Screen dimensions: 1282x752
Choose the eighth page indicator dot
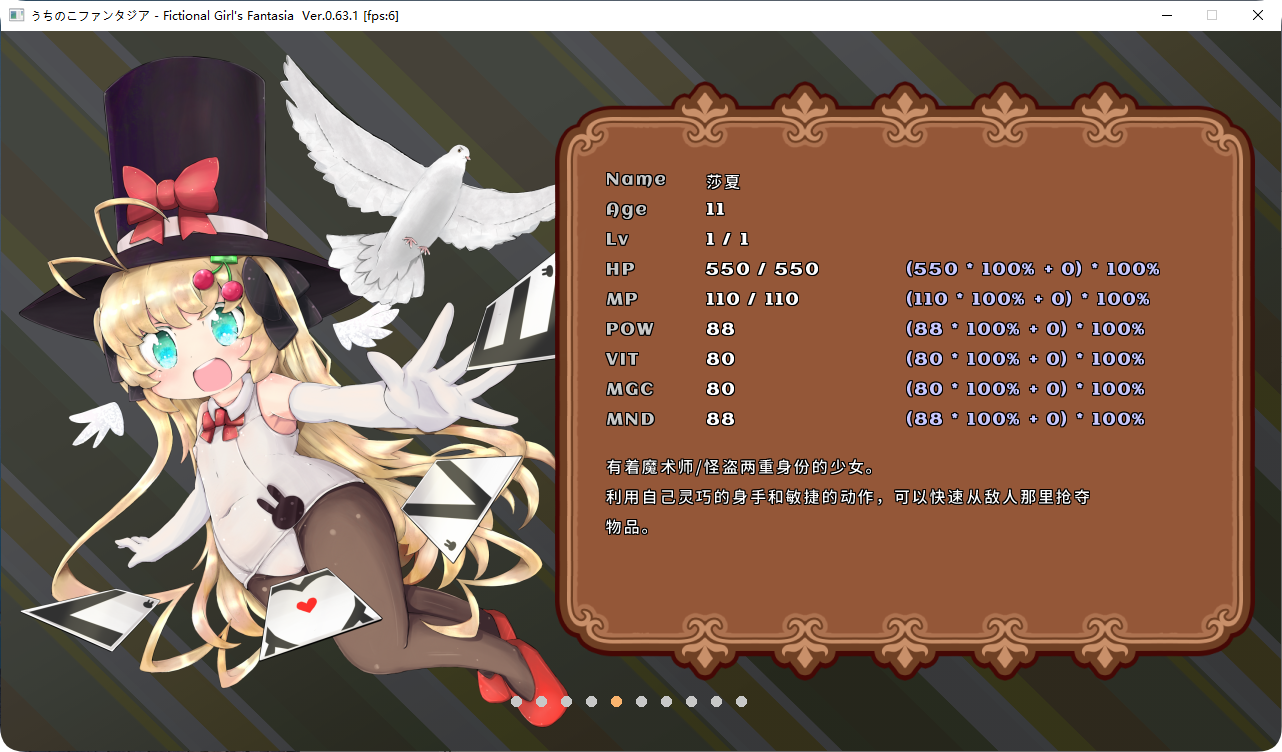(691, 702)
